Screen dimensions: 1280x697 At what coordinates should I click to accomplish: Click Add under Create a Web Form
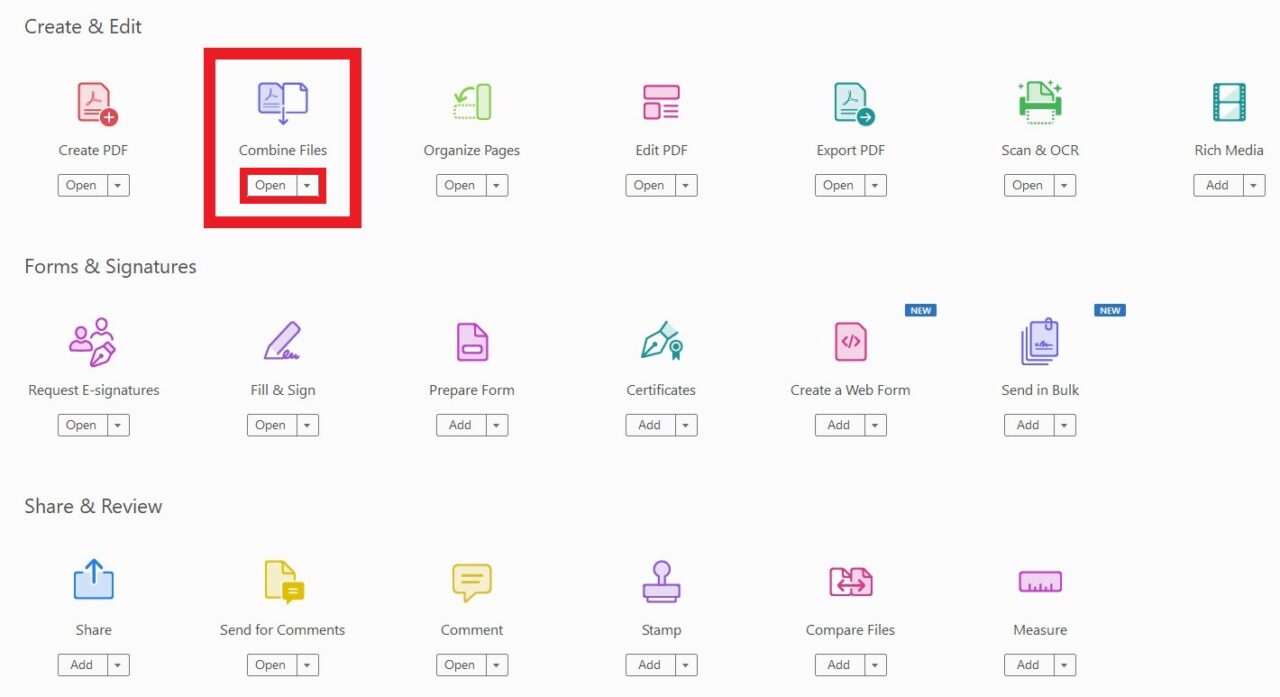click(839, 425)
